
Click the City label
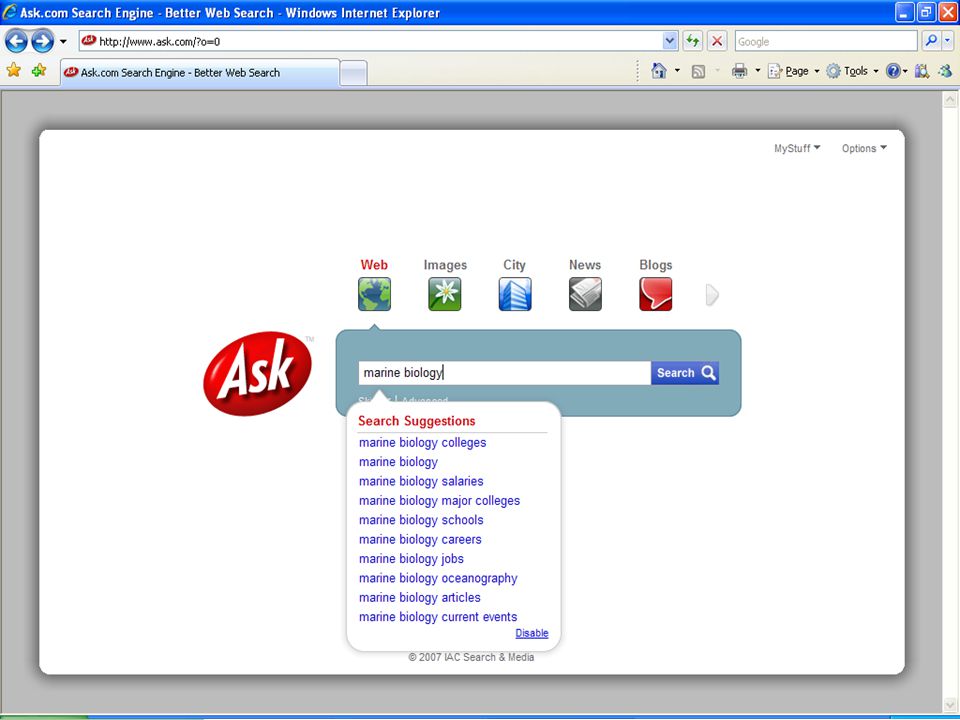pos(514,265)
